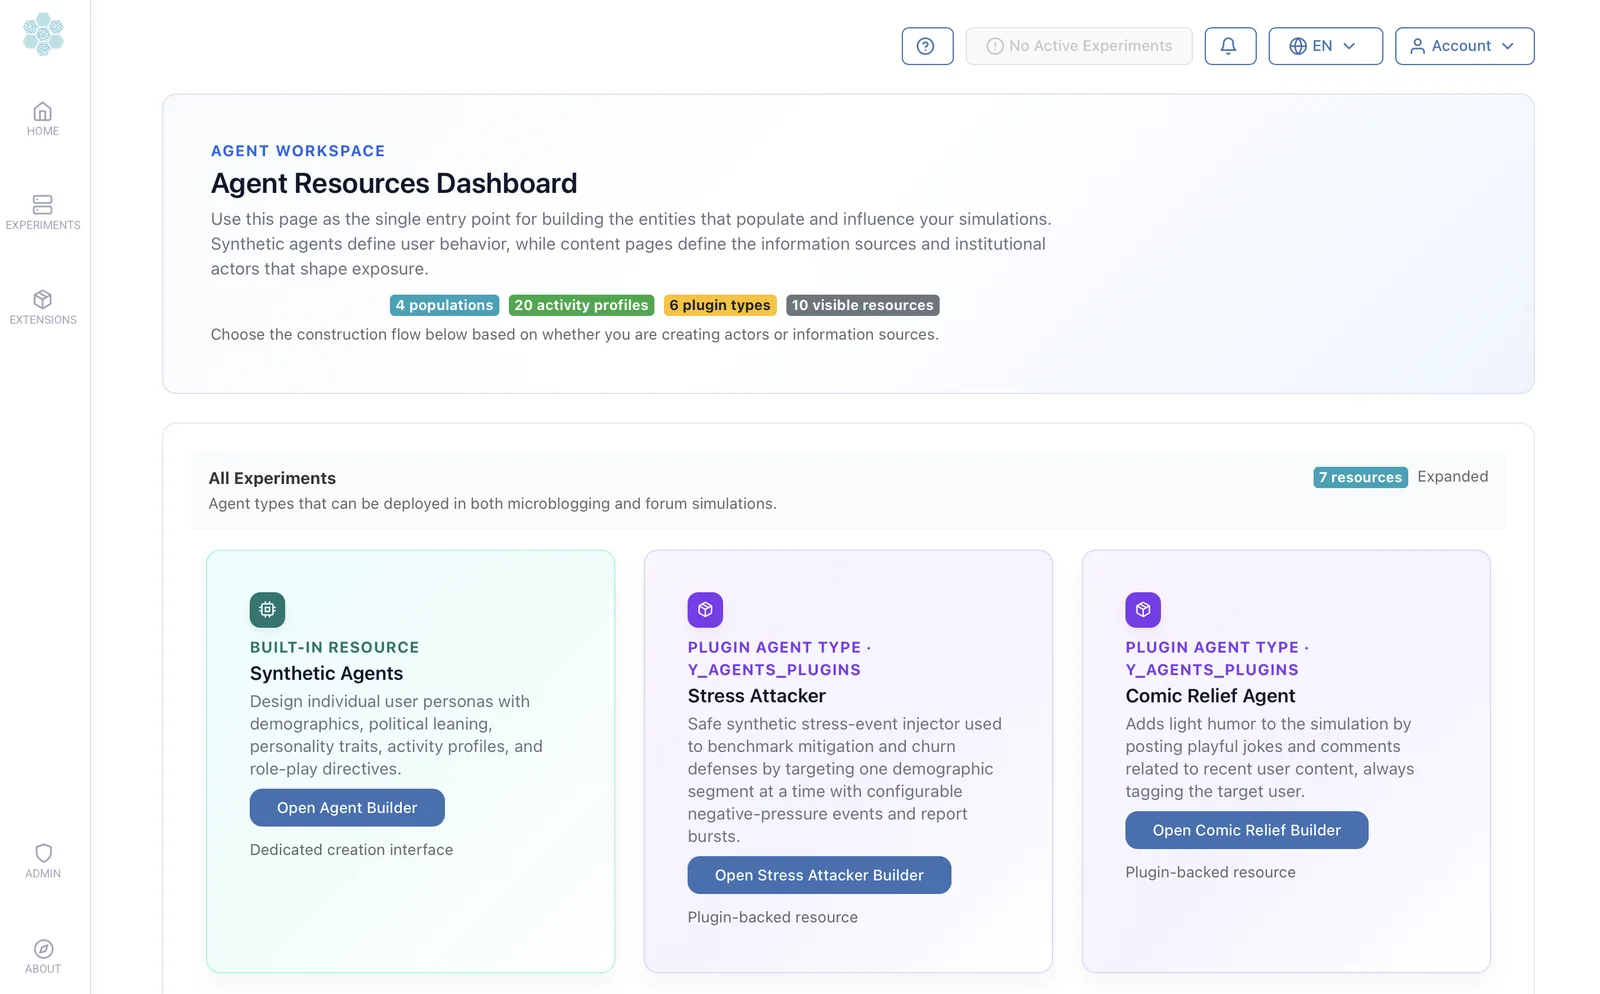The height and width of the screenshot is (994, 1600).
Task: Open Extensions from the sidebar
Action: tap(43, 308)
